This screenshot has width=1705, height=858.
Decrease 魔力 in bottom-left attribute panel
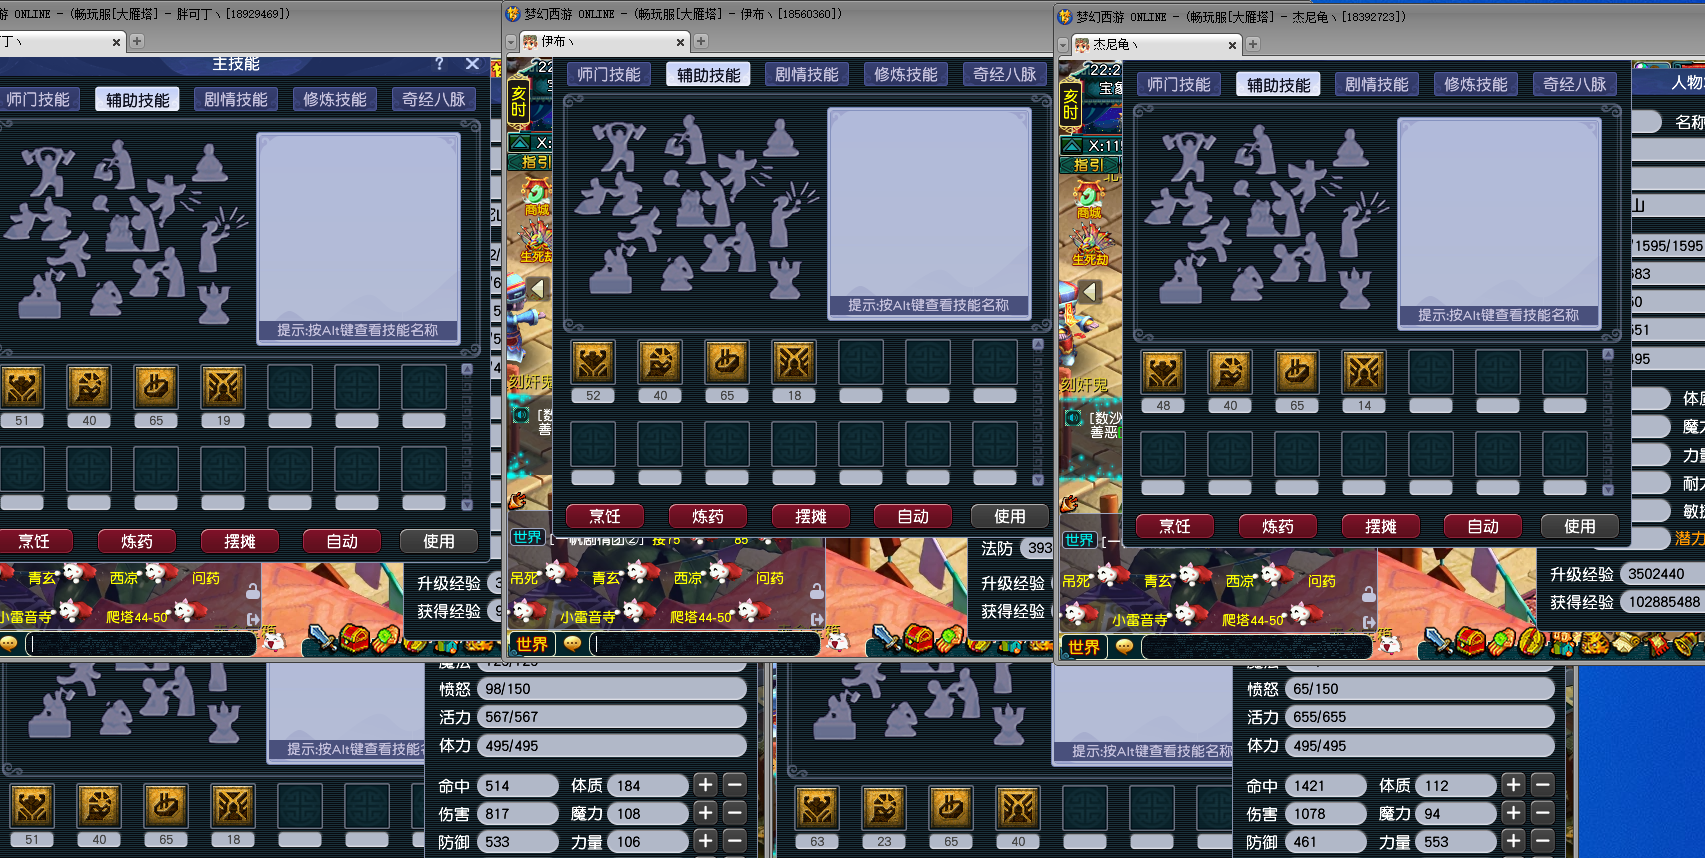point(735,813)
